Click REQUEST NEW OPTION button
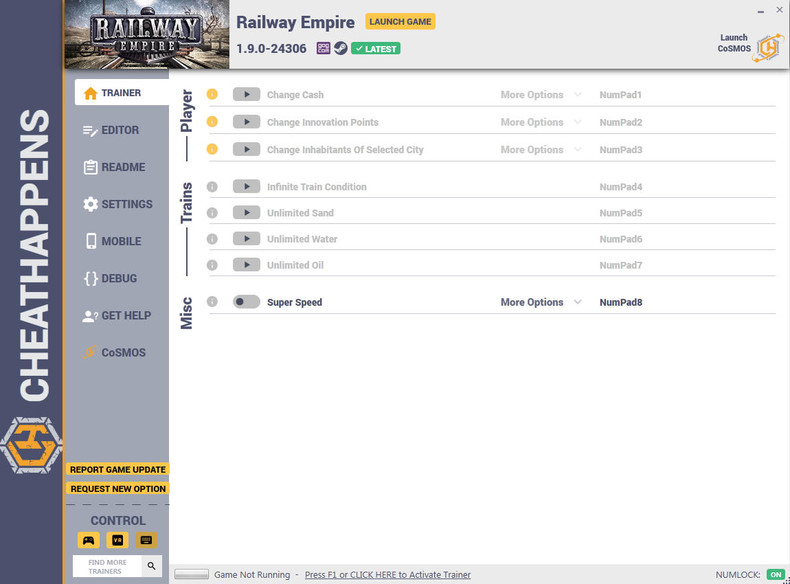The width and height of the screenshot is (790, 584). (x=117, y=488)
